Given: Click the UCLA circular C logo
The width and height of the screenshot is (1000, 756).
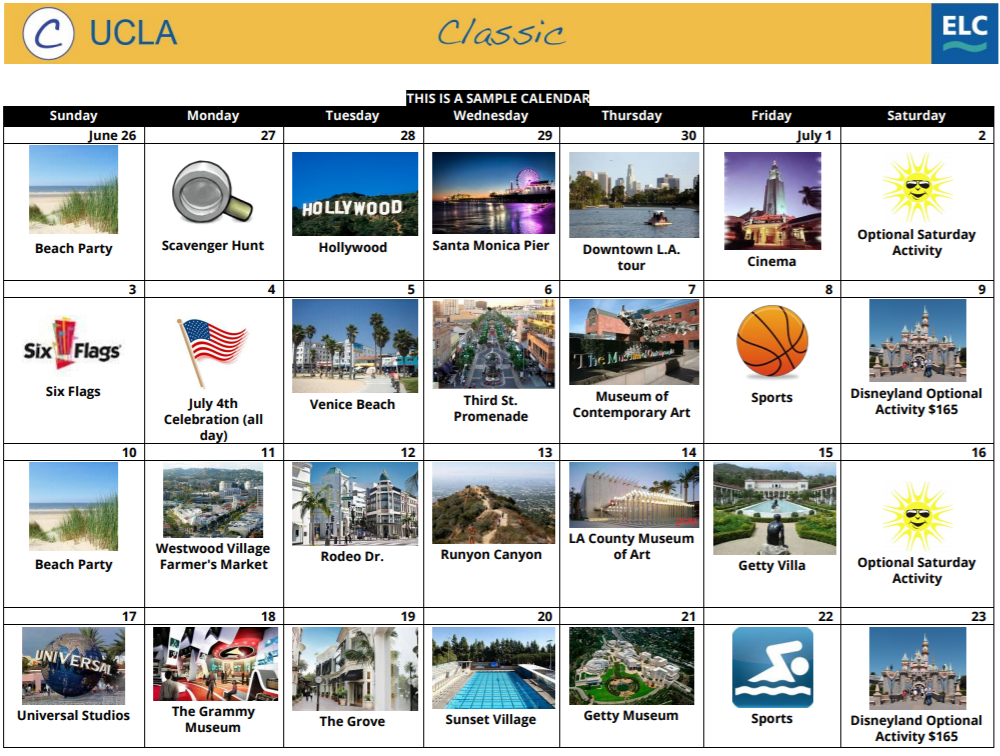Looking at the screenshot, I should [x=48, y=33].
